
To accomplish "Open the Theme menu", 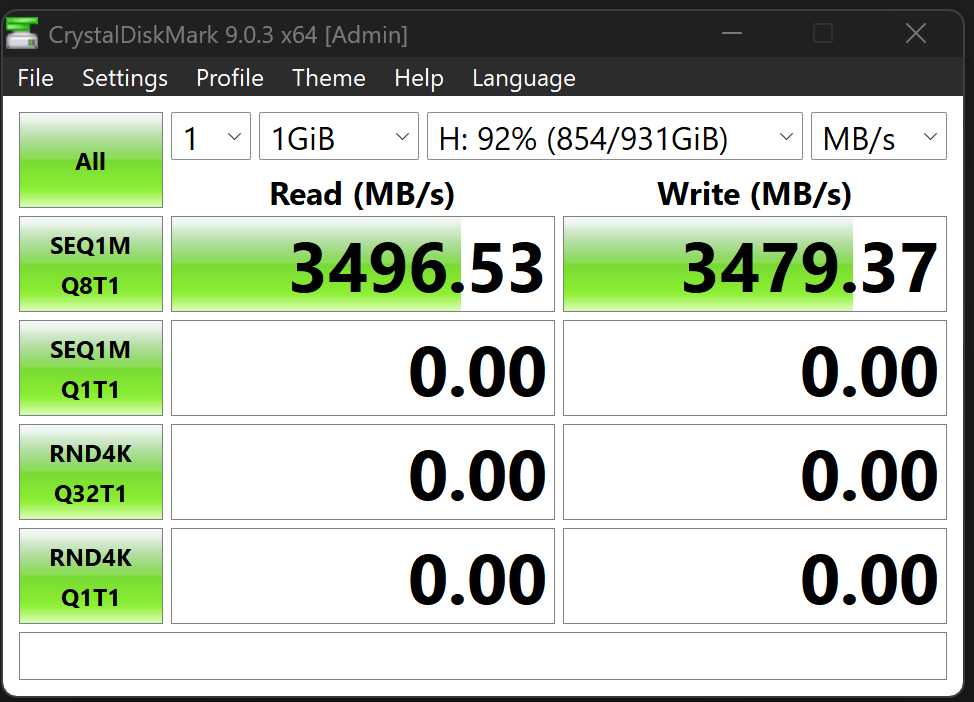I will point(329,78).
